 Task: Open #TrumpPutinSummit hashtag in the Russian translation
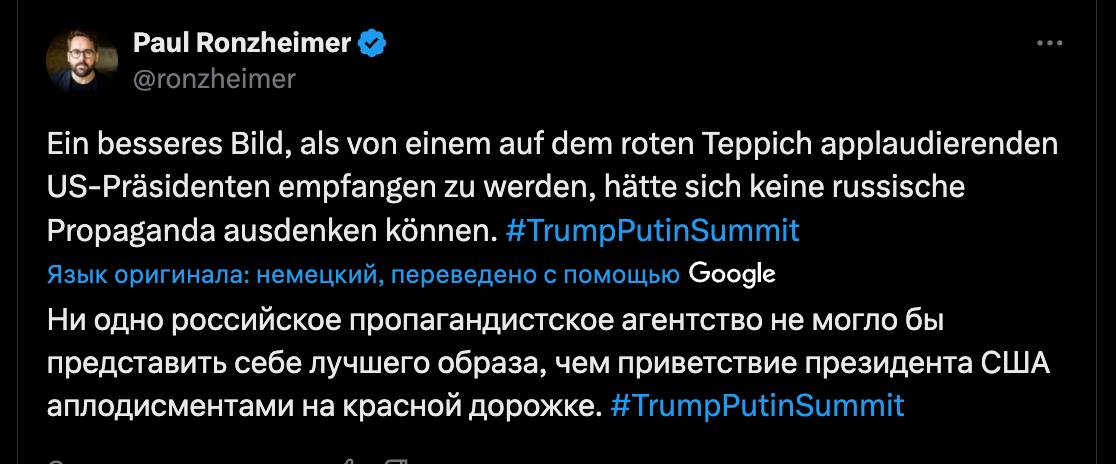point(756,405)
